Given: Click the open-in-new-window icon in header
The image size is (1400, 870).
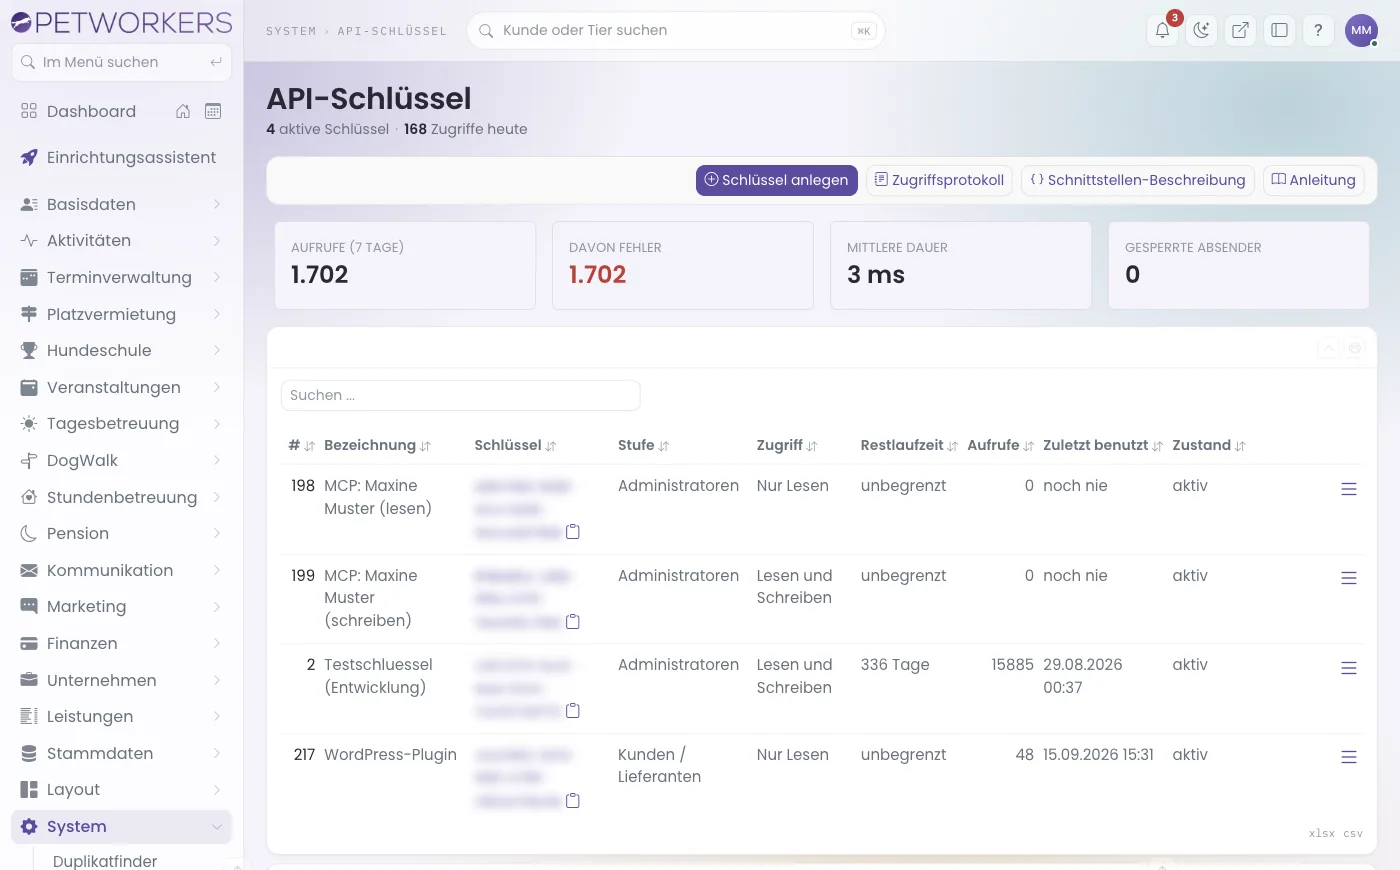Looking at the screenshot, I should point(1240,30).
